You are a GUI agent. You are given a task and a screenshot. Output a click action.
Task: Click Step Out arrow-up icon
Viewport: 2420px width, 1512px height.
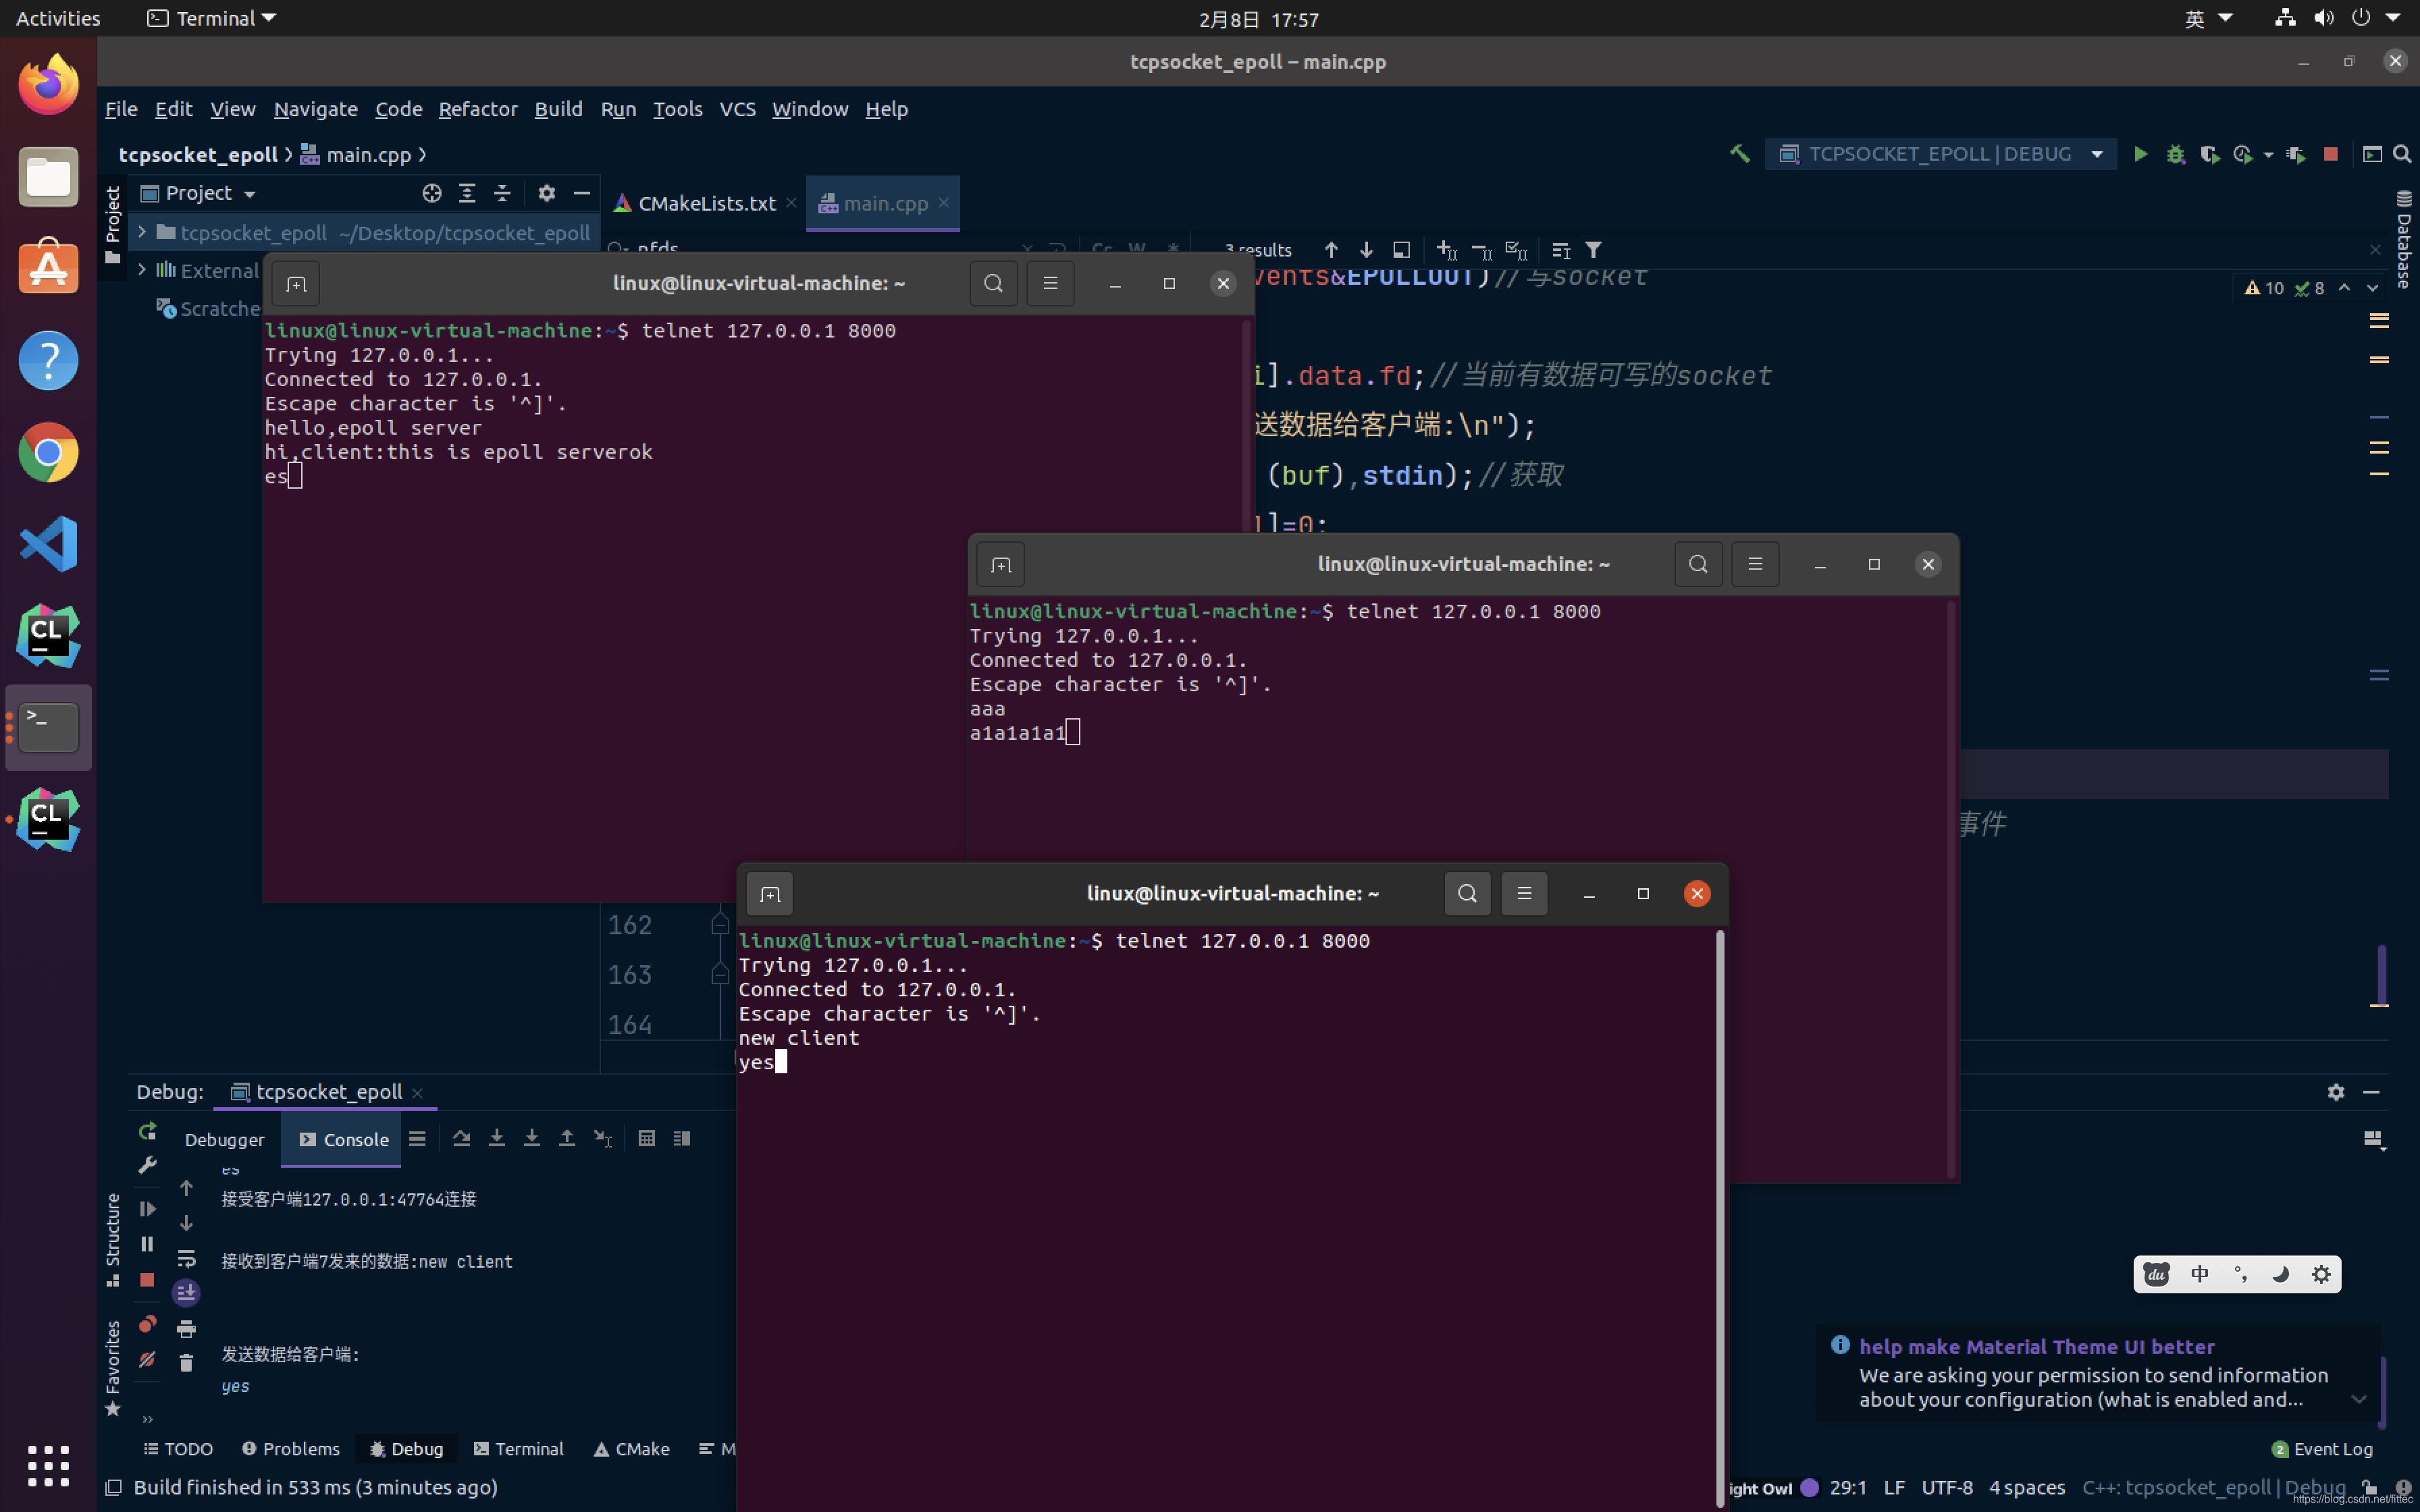(567, 1138)
